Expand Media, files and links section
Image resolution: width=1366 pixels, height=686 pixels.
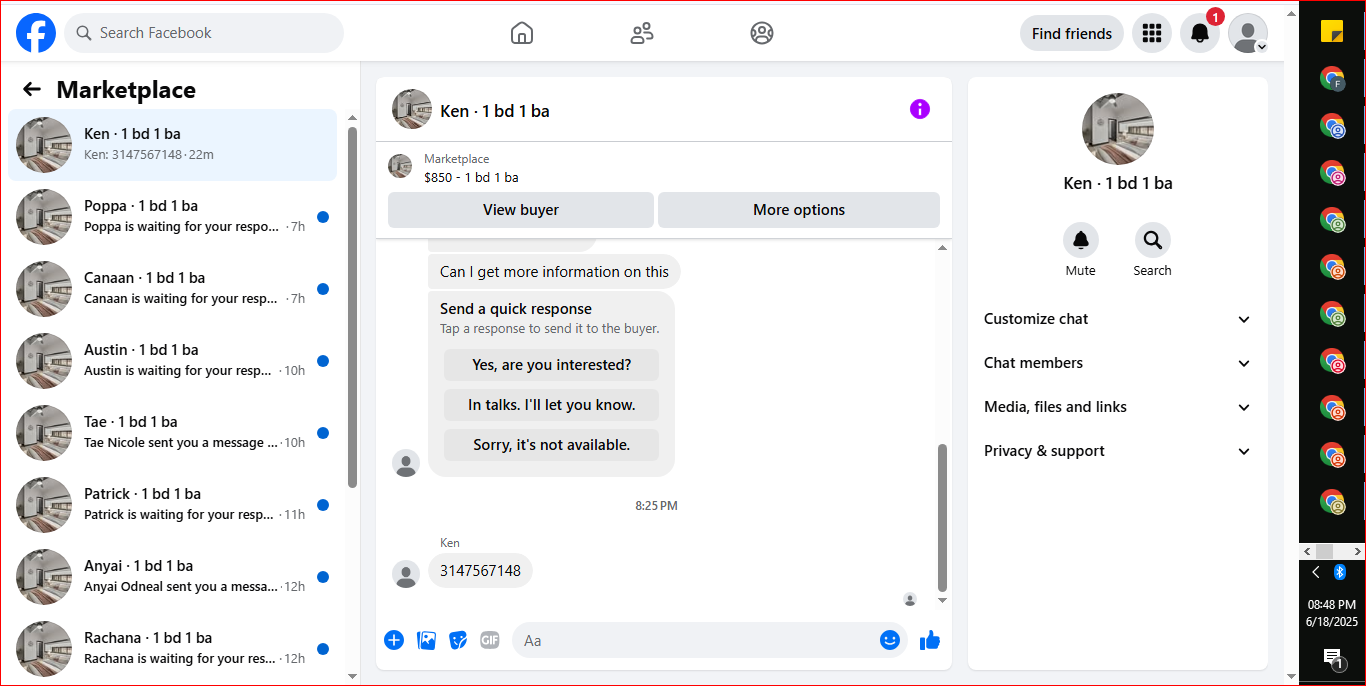click(x=1118, y=407)
